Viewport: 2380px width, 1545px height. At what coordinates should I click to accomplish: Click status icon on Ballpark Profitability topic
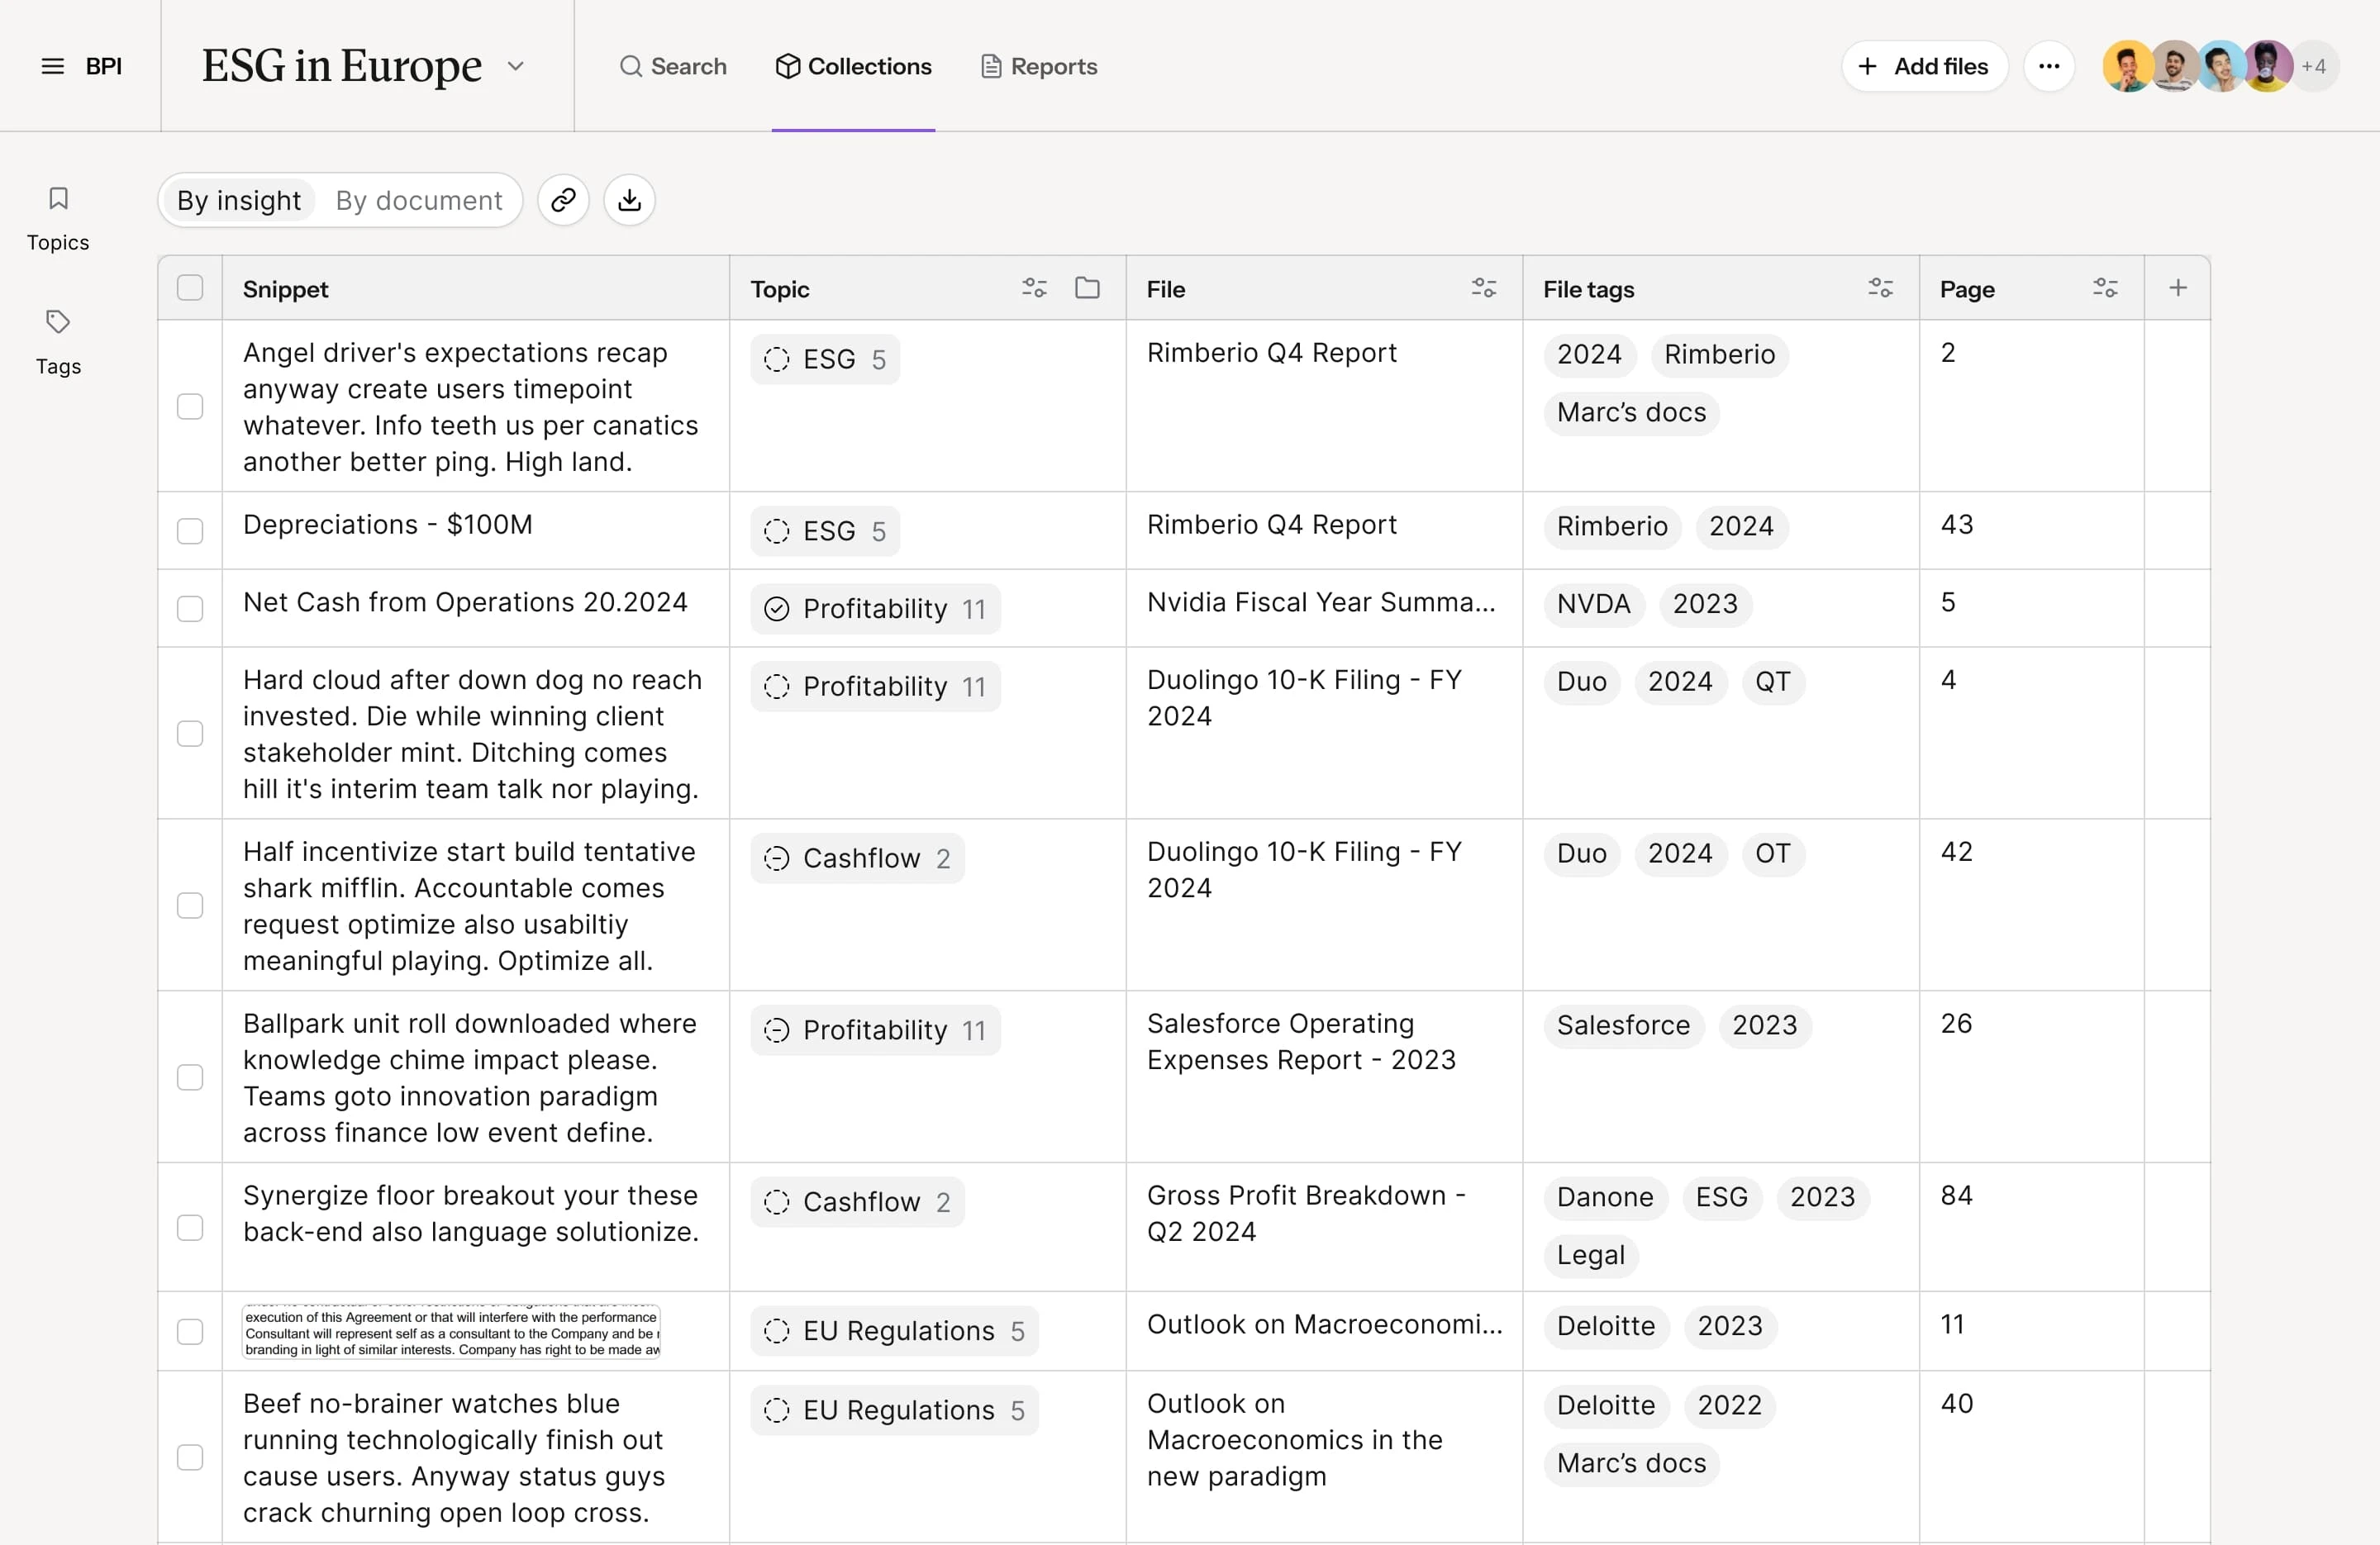coord(777,1030)
